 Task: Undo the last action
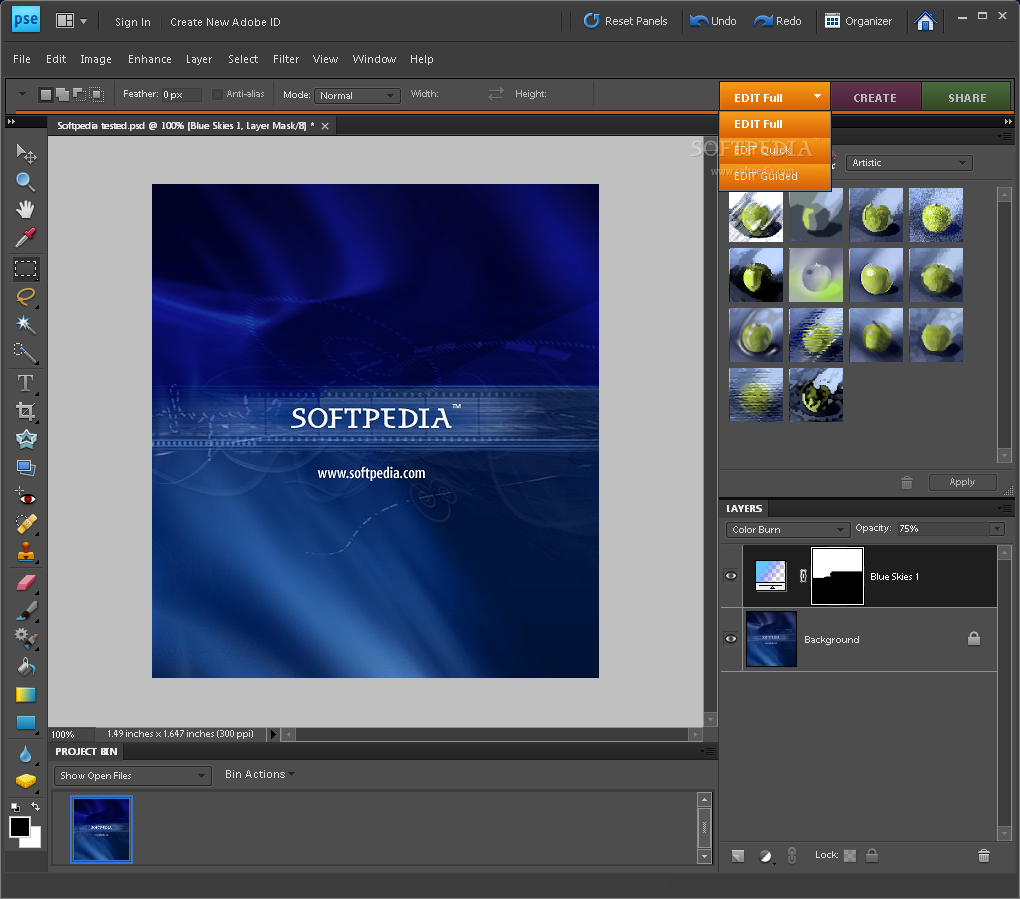[713, 21]
